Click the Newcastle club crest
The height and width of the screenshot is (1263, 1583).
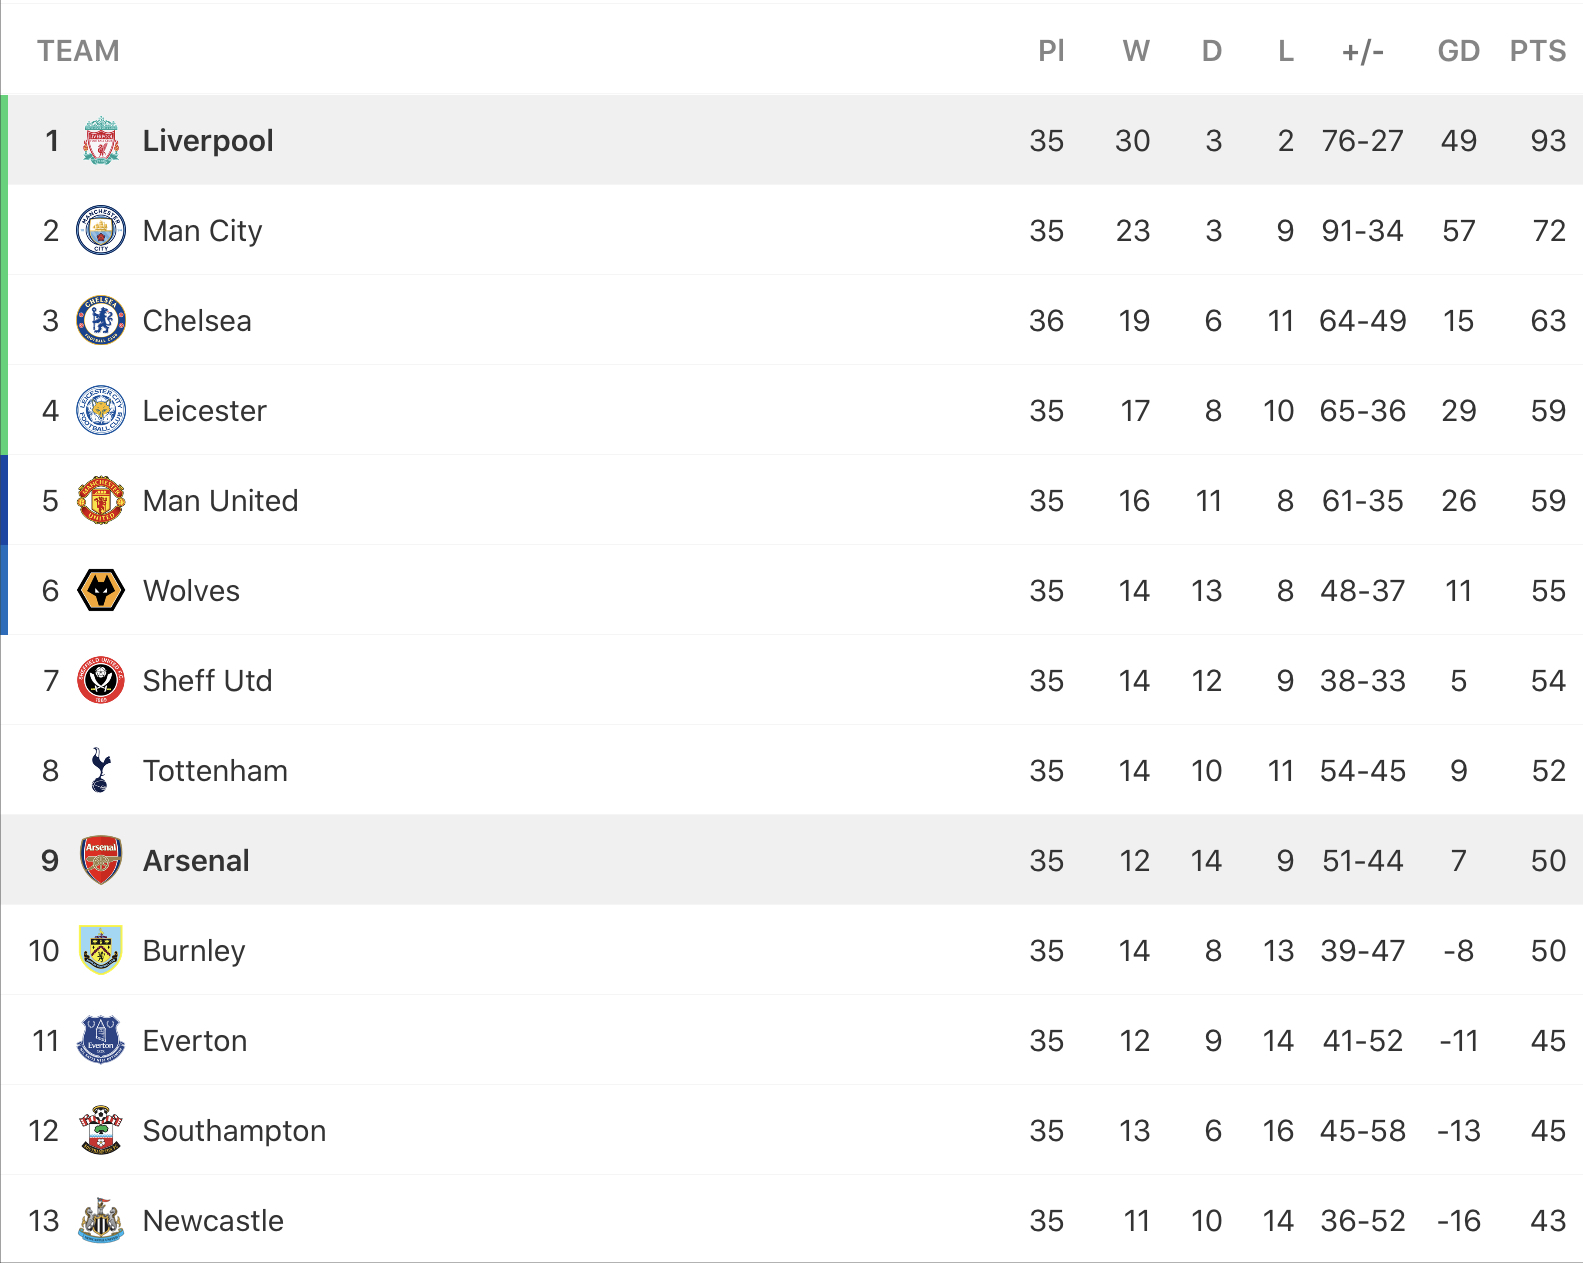101,1220
